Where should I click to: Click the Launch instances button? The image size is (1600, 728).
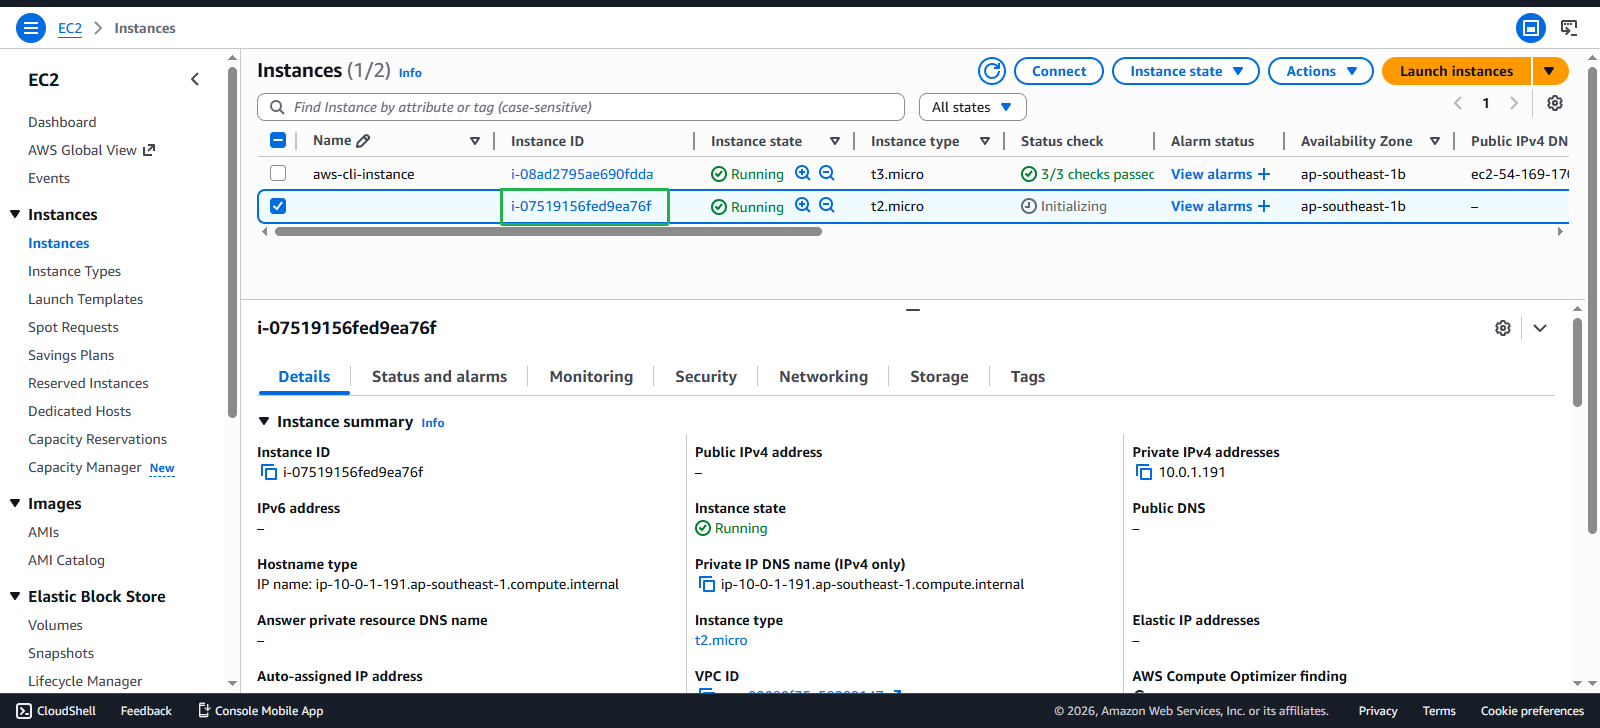click(x=1456, y=71)
